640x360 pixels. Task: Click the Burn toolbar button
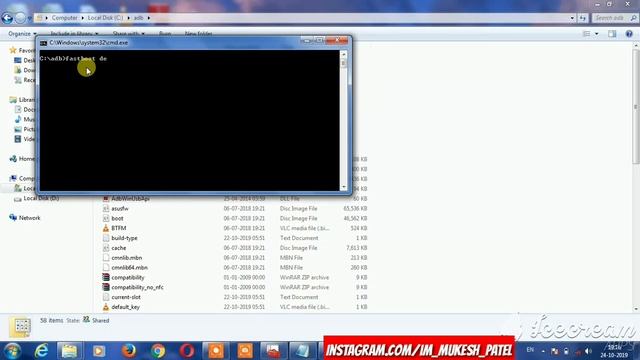(165, 33)
